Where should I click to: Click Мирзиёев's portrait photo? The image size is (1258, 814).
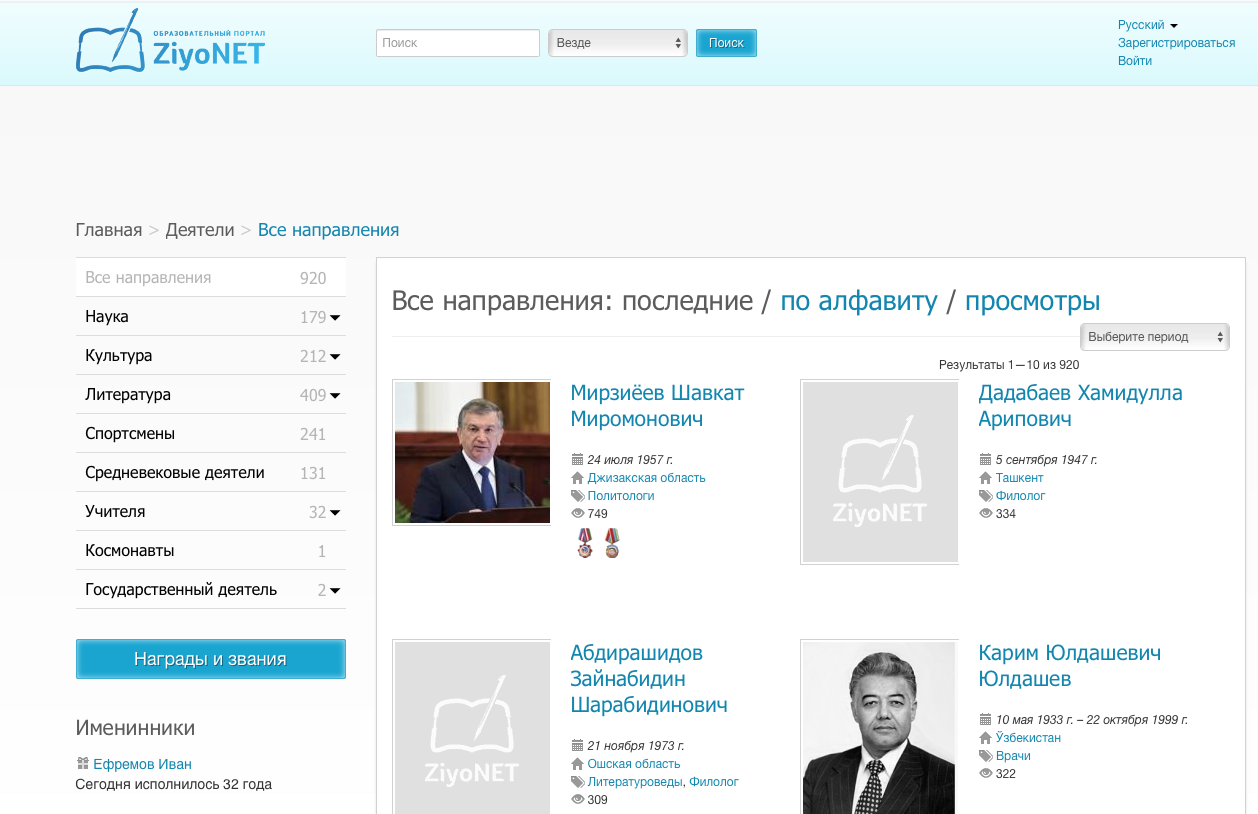point(471,452)
